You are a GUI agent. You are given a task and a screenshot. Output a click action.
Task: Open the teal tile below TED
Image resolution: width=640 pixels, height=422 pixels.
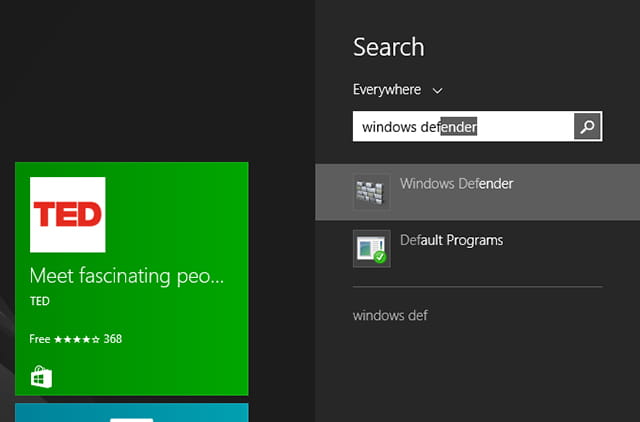tap(131, 413)
